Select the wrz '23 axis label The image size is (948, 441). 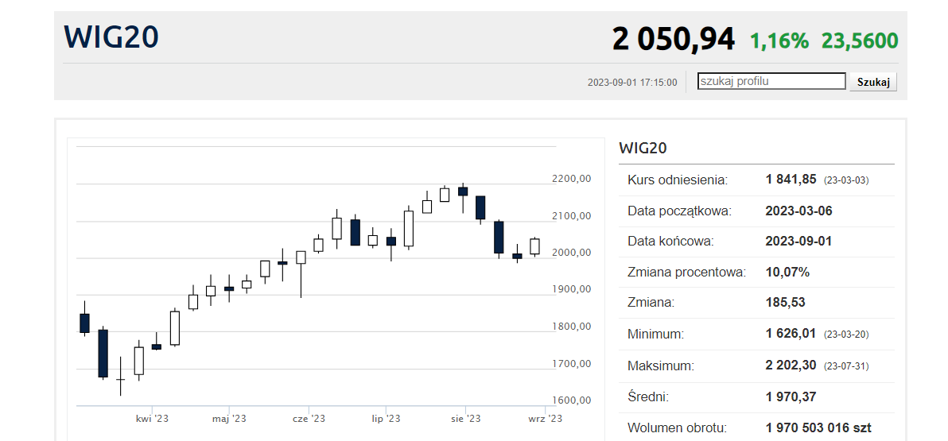pyautogui.click(x=545, y=419)
